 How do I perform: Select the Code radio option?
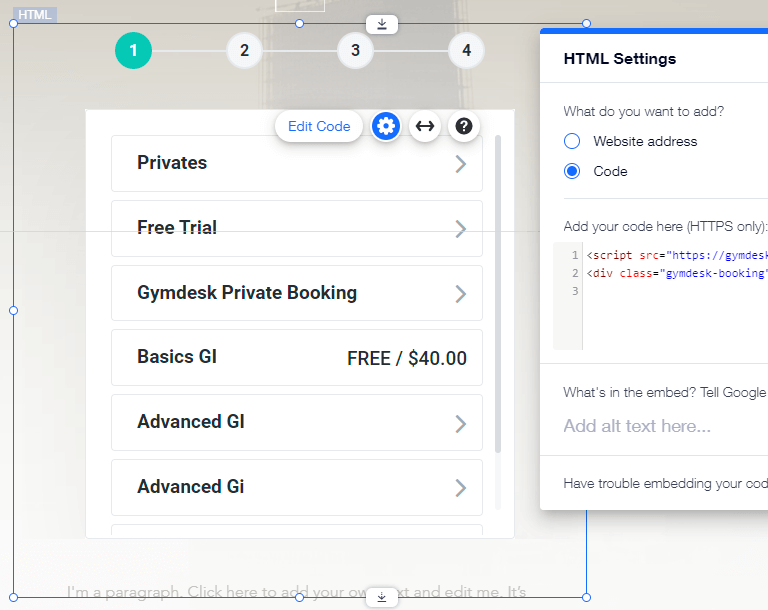[572, 171]
